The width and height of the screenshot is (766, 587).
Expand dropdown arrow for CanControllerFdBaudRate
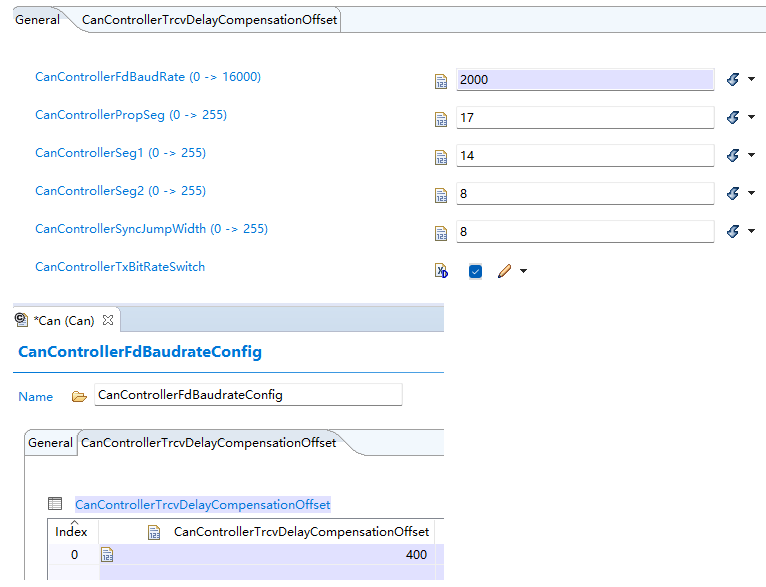[x=751, y=79]
